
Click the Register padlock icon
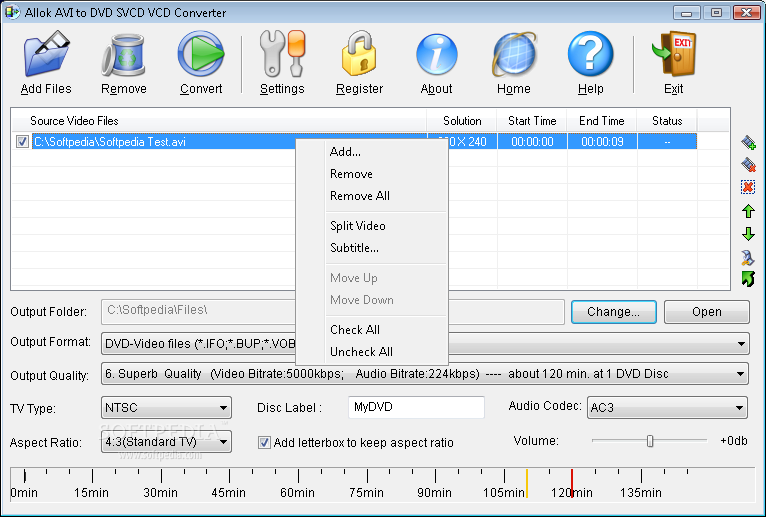tap(359, 54)
